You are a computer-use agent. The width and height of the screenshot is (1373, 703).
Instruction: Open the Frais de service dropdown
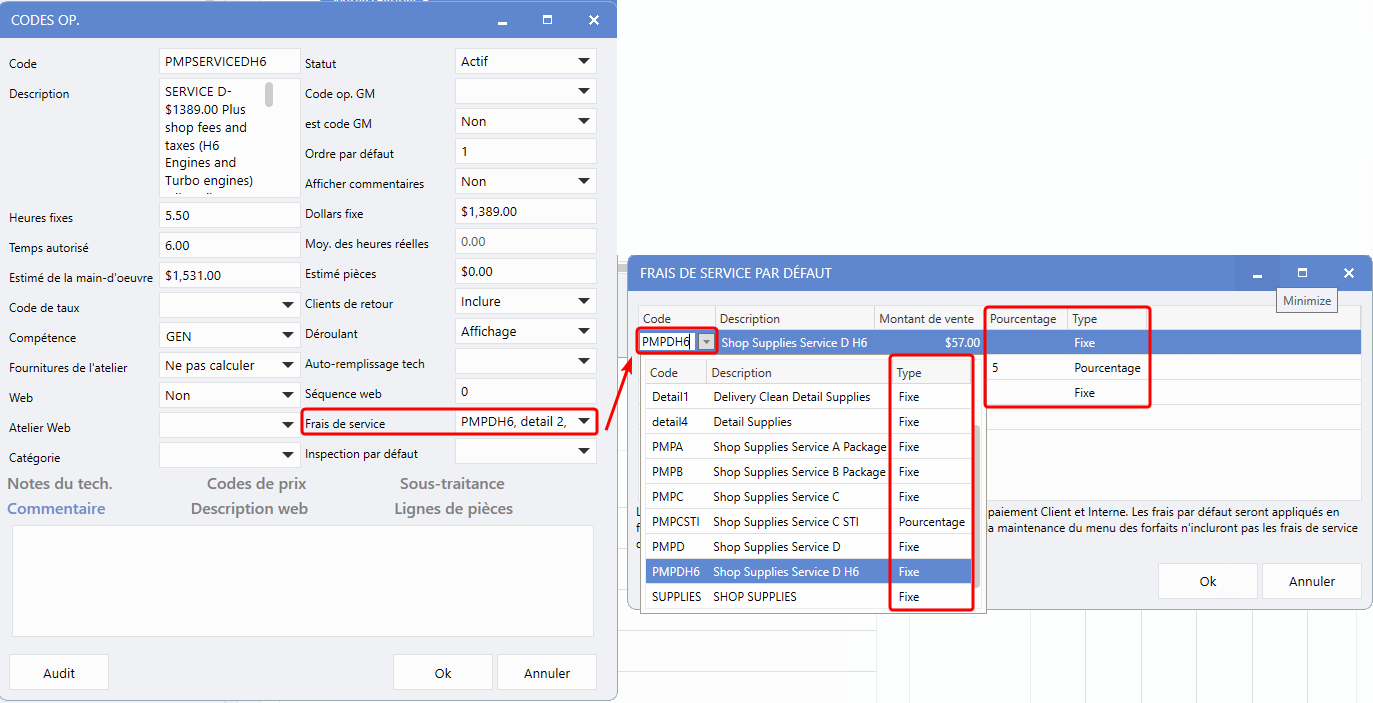point(583,422)
